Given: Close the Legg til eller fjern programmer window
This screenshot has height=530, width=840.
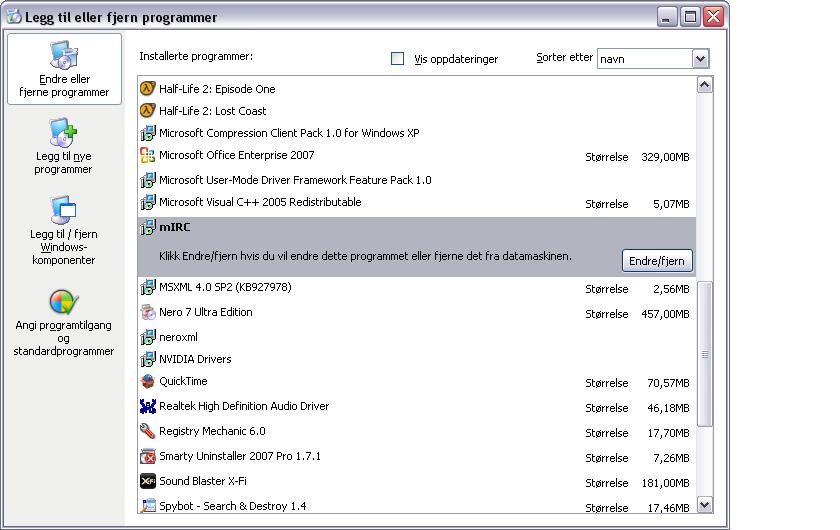Looking at the screenshot, I should [714, 17].
